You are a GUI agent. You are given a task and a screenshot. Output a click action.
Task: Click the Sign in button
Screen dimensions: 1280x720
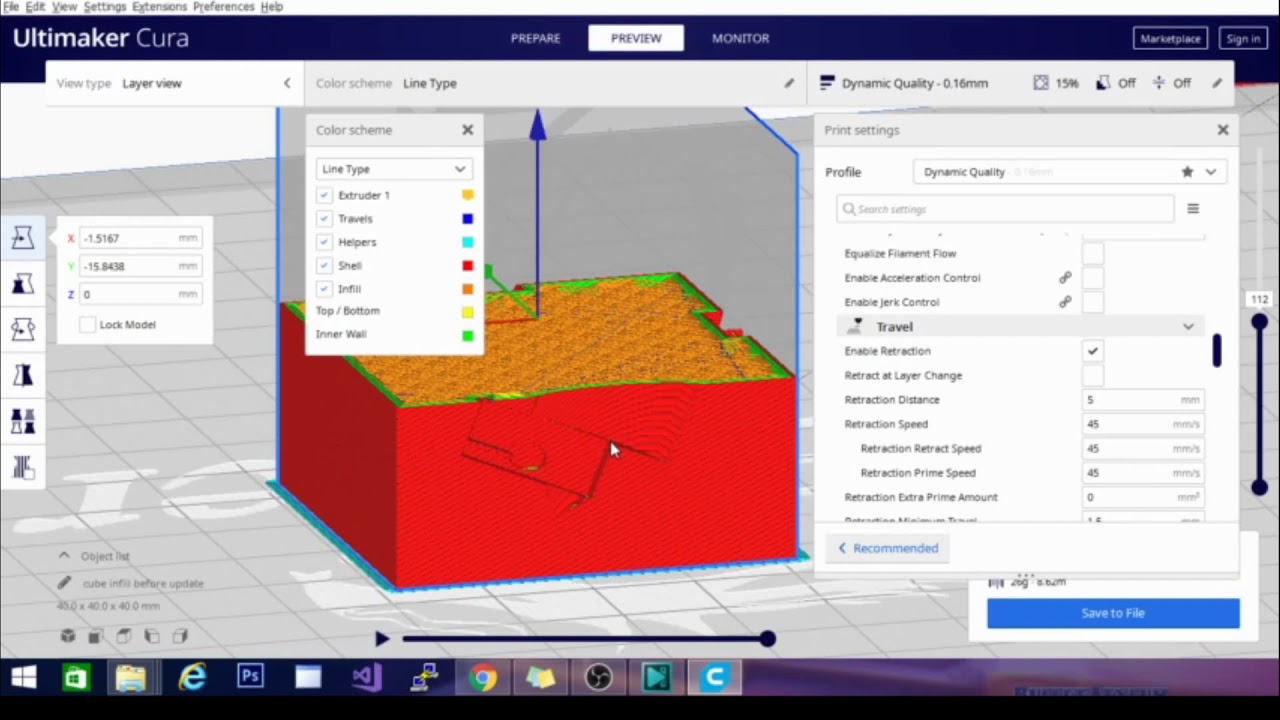1243,39
